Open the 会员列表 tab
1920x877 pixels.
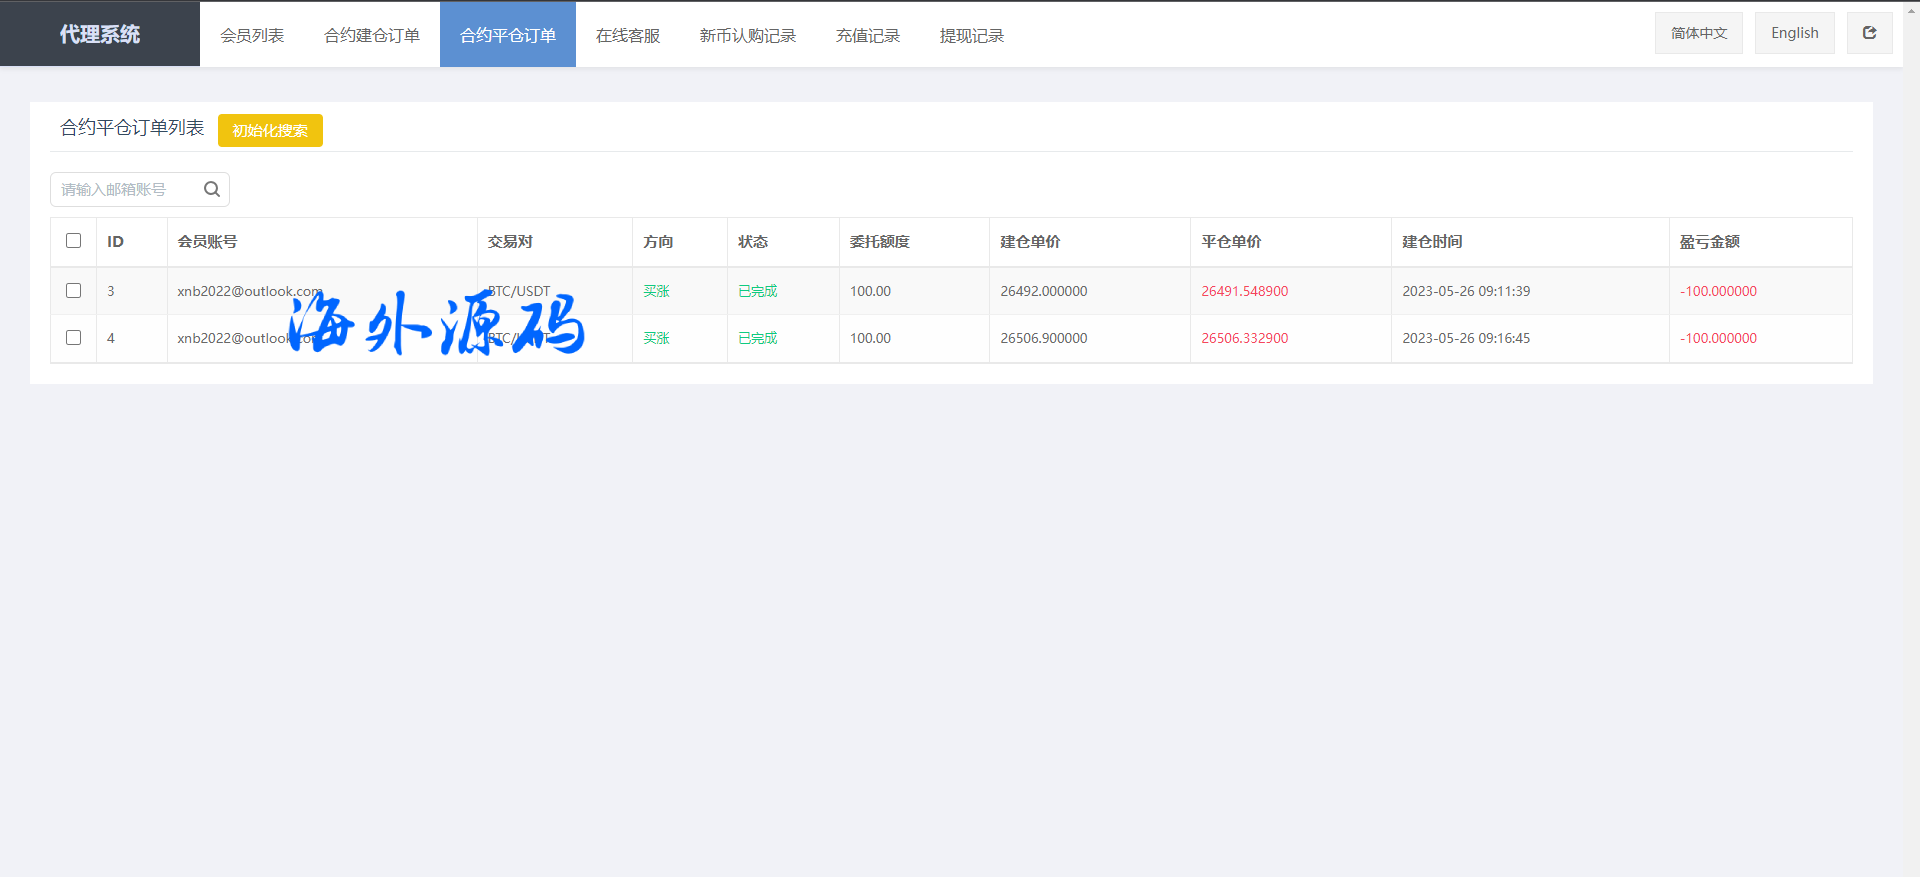coord(252,35)
